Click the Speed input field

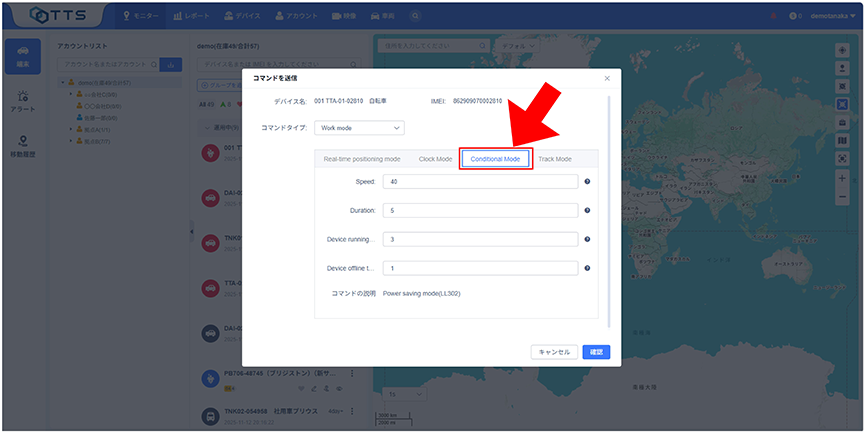tap(480, 182)
